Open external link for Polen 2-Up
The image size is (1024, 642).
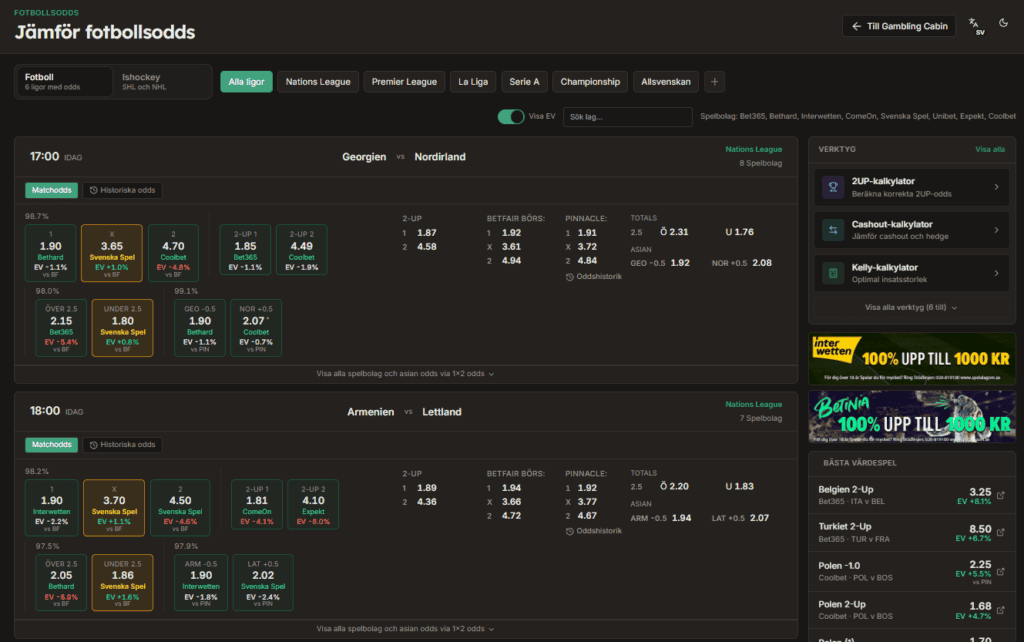pyautogui.click(x=1000, y=610)
